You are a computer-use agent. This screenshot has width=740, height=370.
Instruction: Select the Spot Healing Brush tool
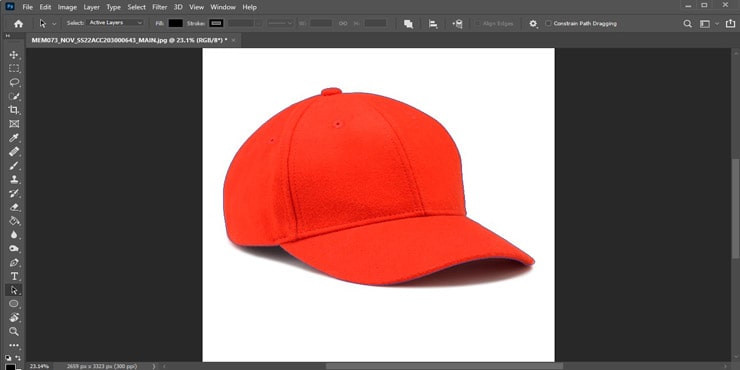coord(14,151)
